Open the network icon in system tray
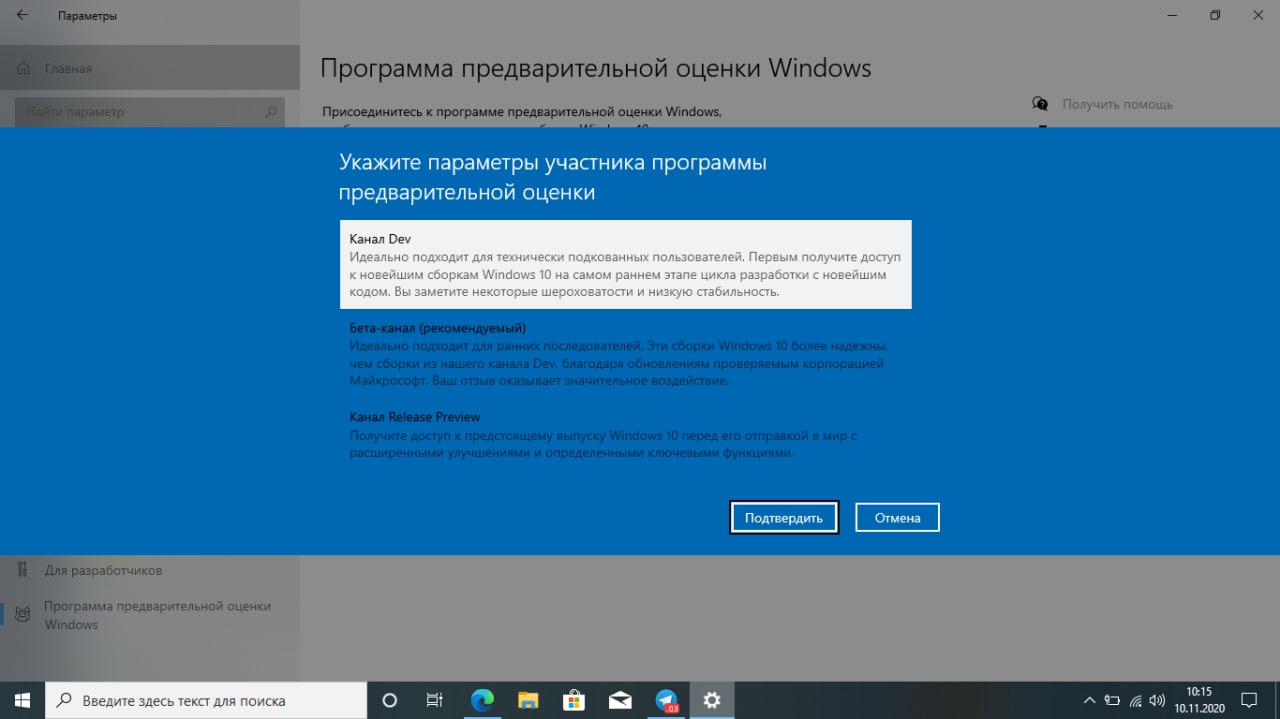This screenshot has height=719, width=1280. [1135, 700]
